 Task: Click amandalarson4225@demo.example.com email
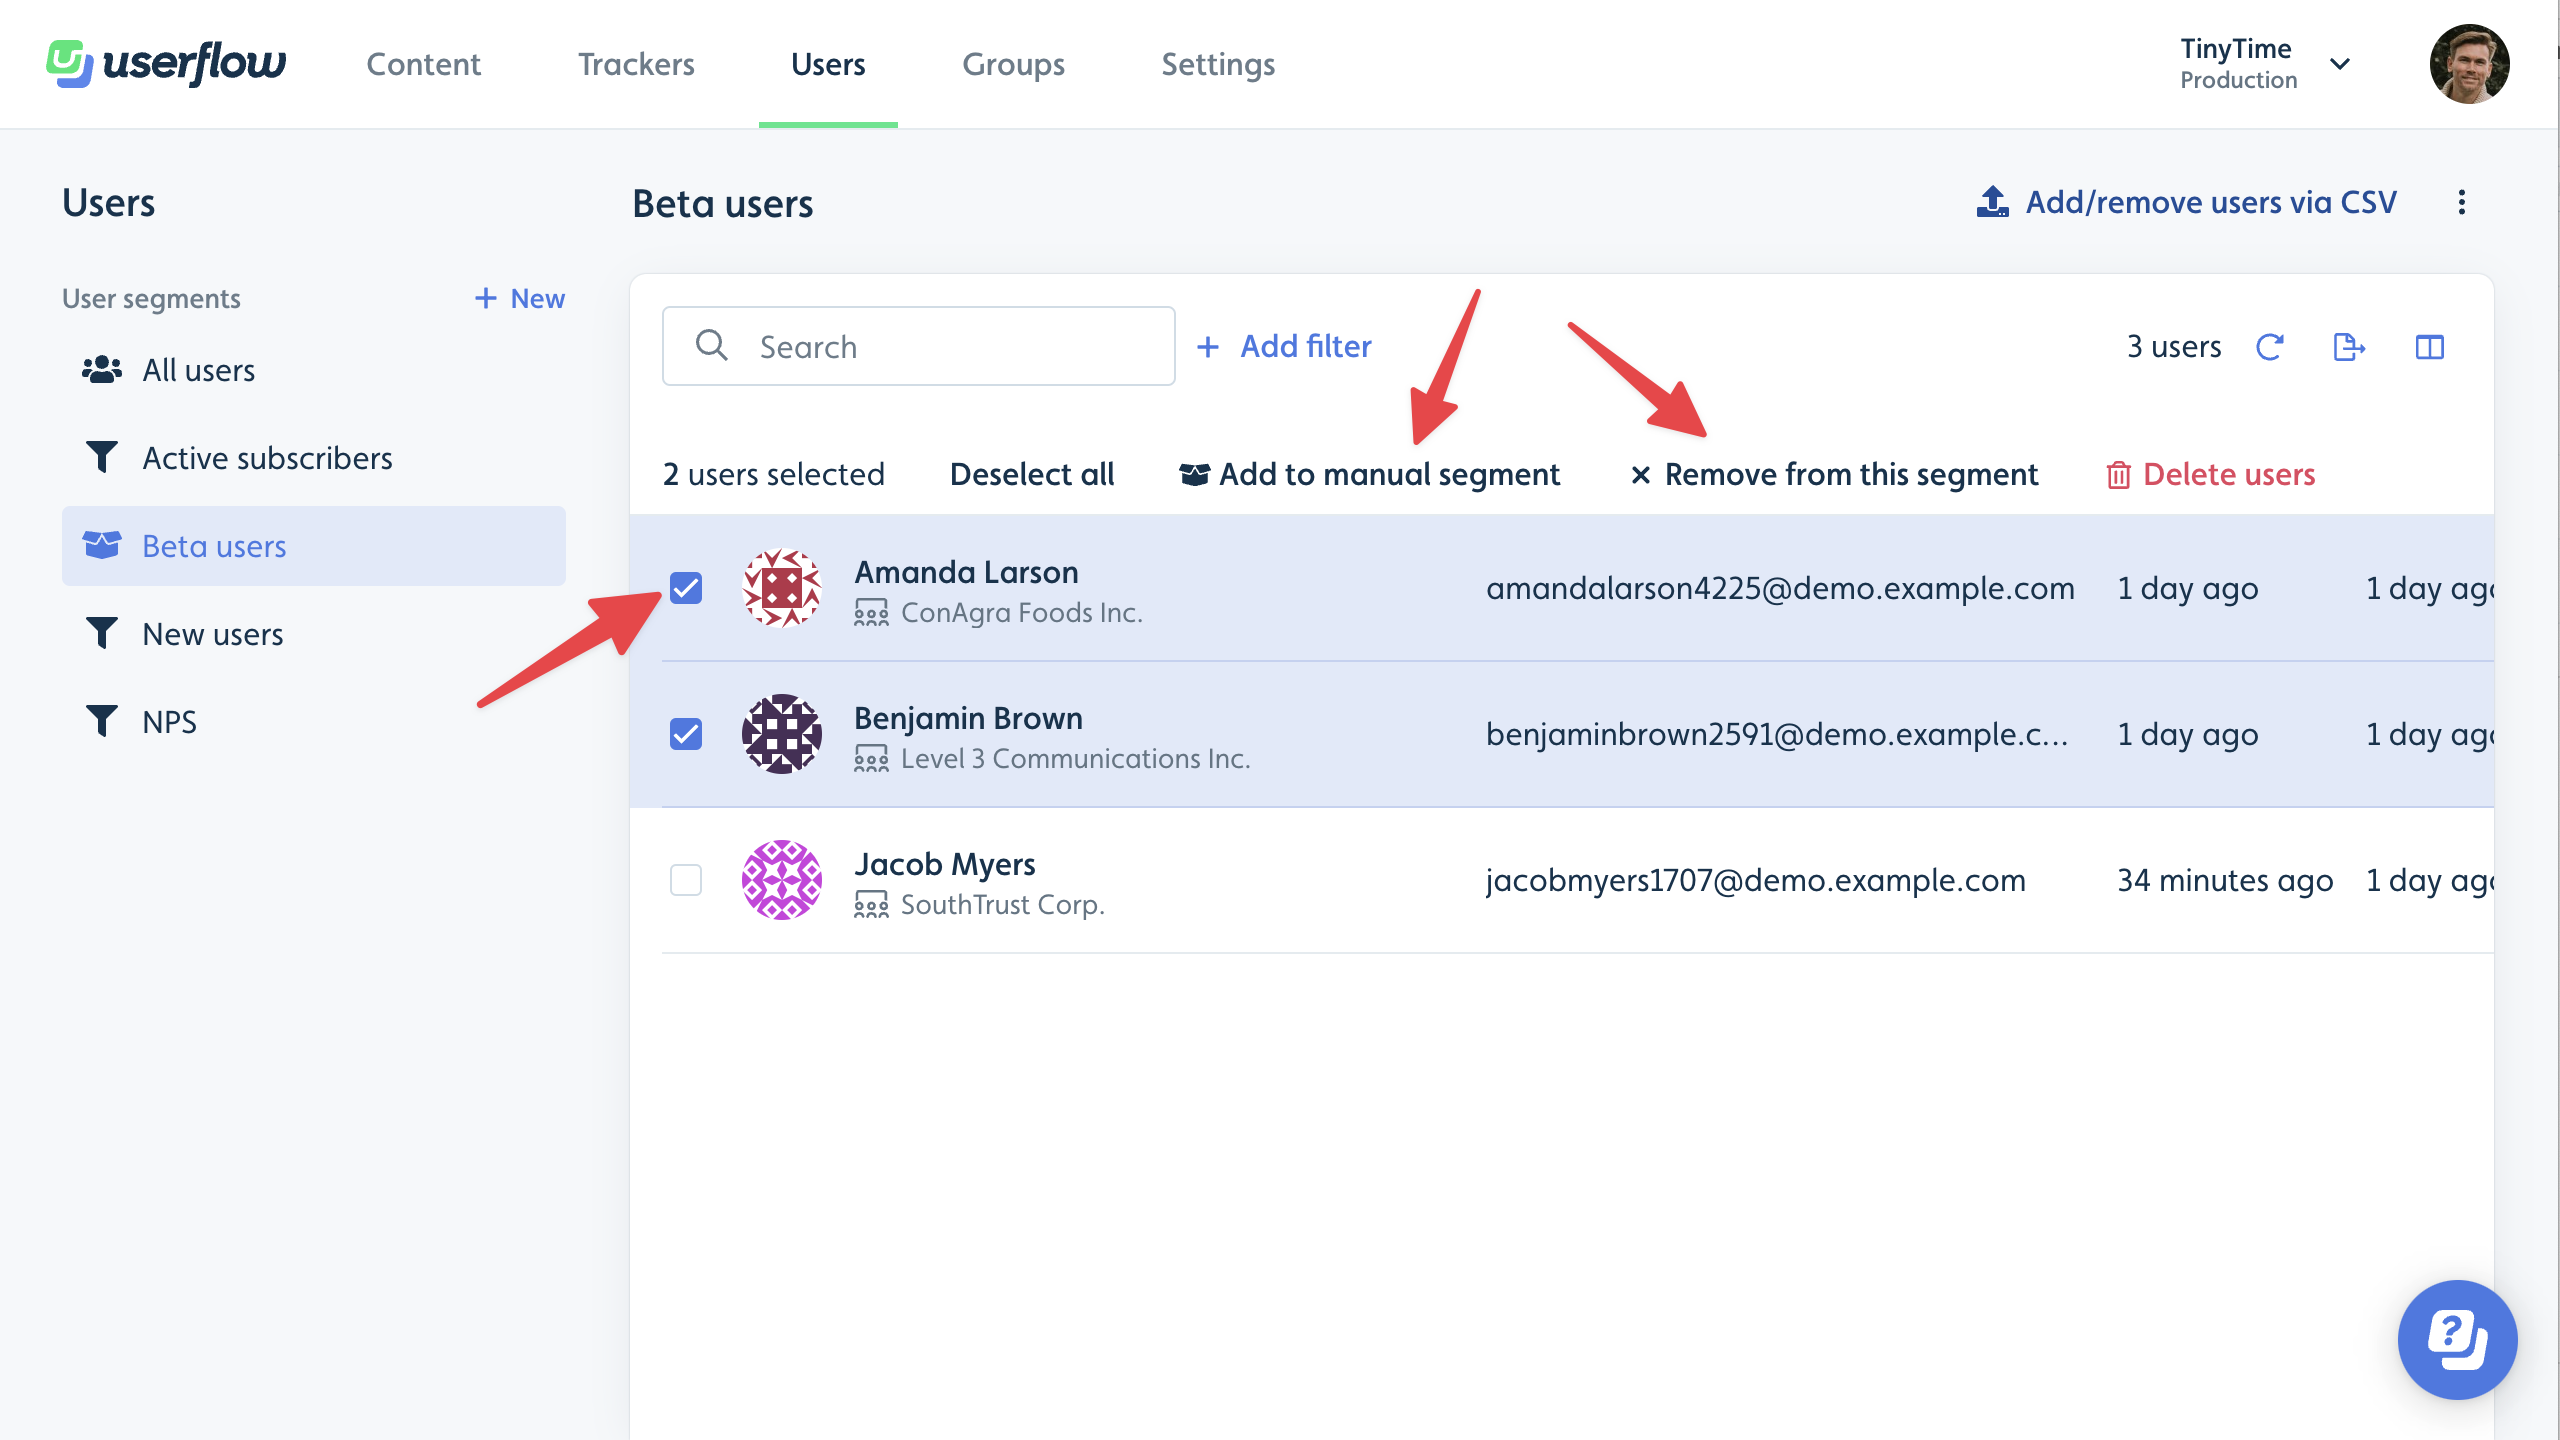pyautogui.click(x=1780, y=588)
